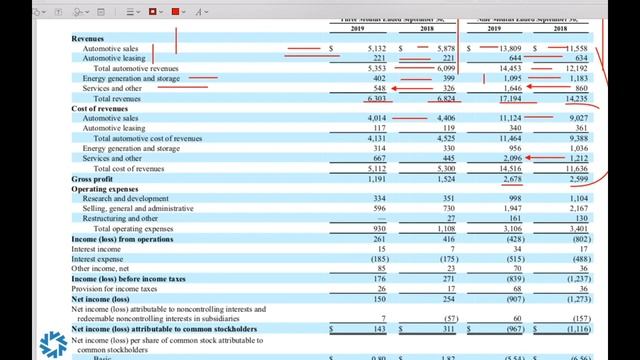Click the cost value 4,014
This screenshot has height=360, width=640.
pyautogui.click(x=376, y=118)
